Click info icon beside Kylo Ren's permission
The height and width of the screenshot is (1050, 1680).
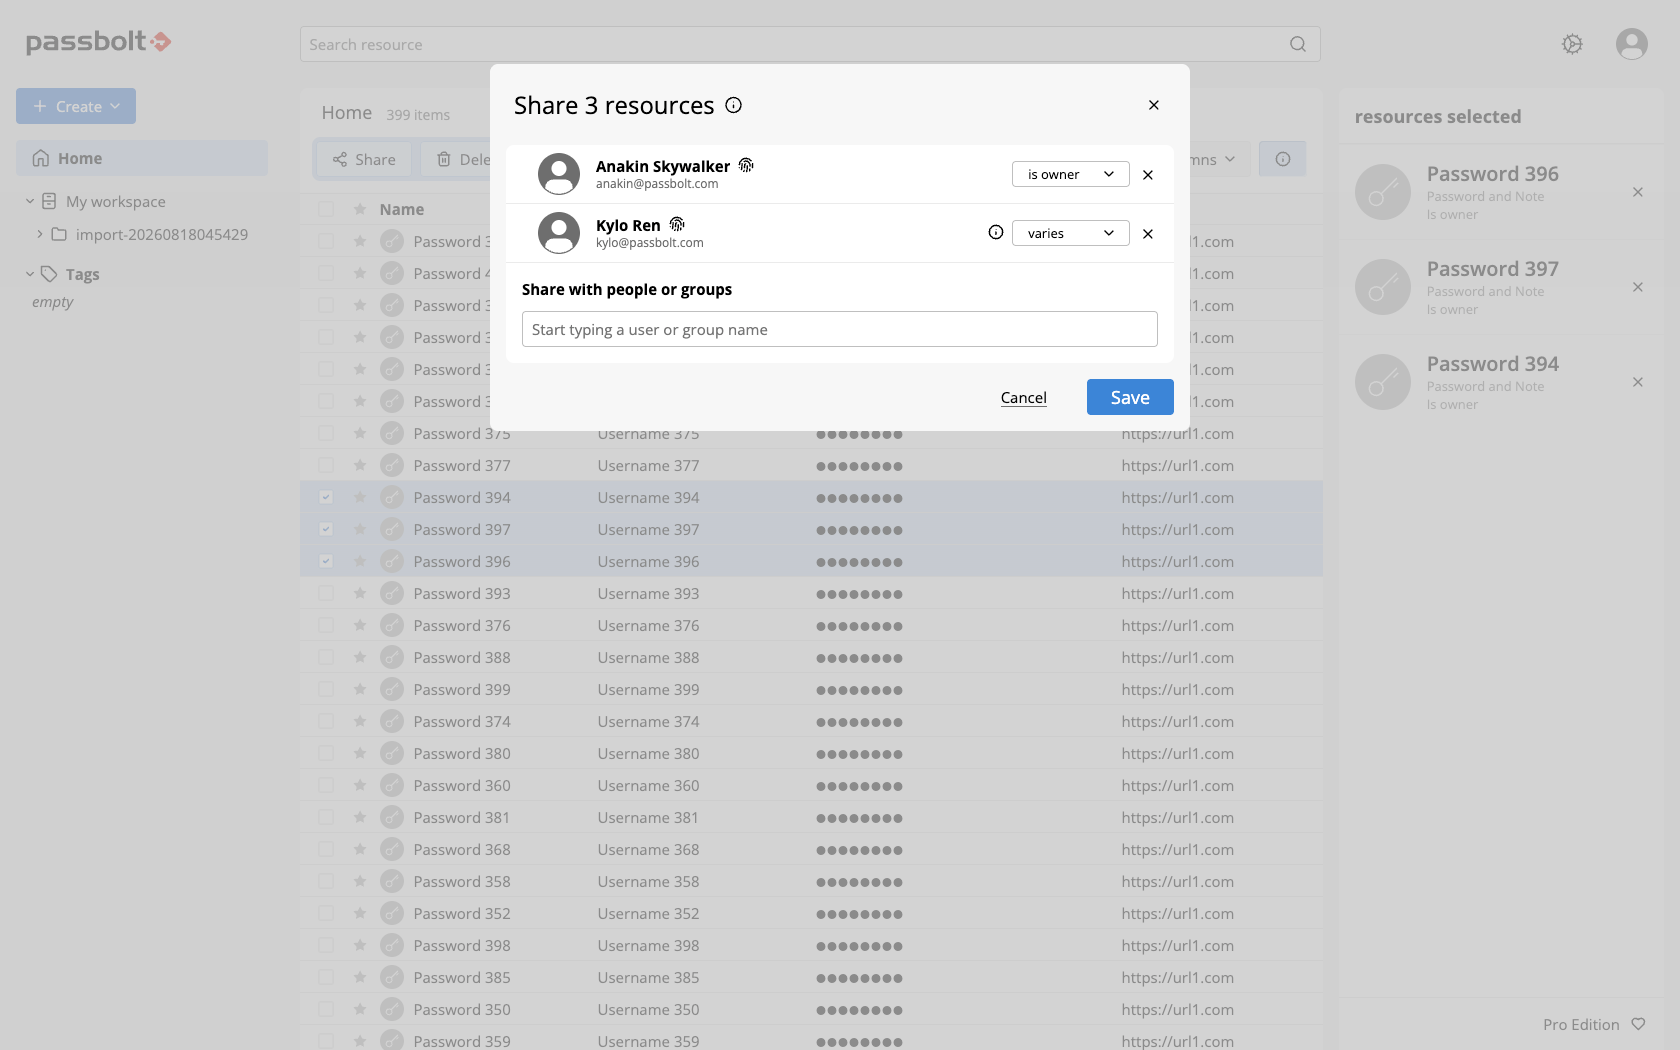[996, 232]
